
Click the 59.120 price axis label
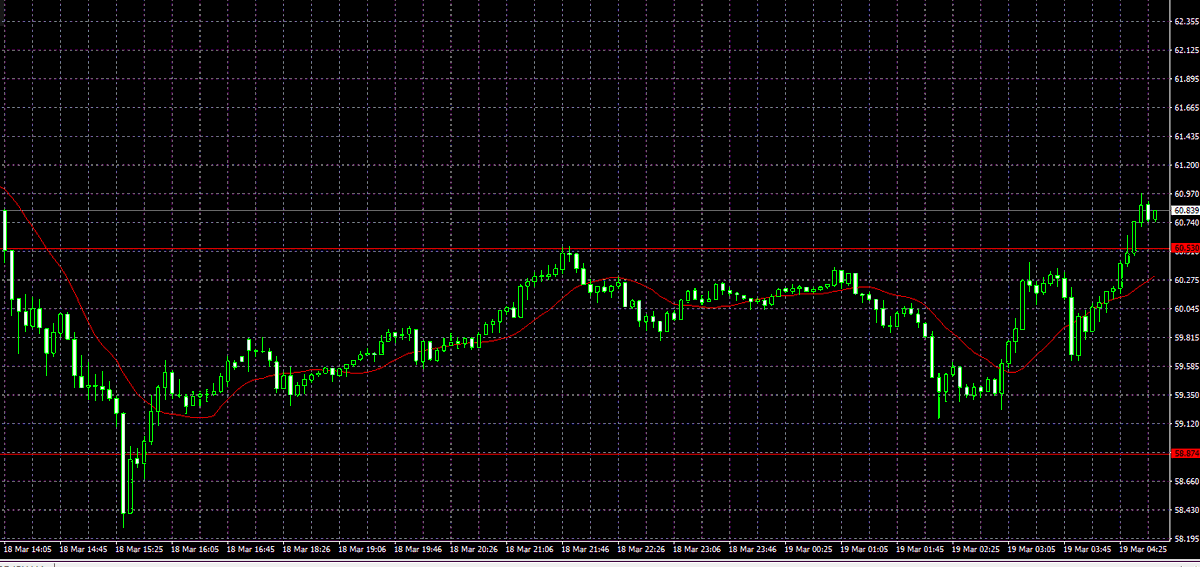1186,424
